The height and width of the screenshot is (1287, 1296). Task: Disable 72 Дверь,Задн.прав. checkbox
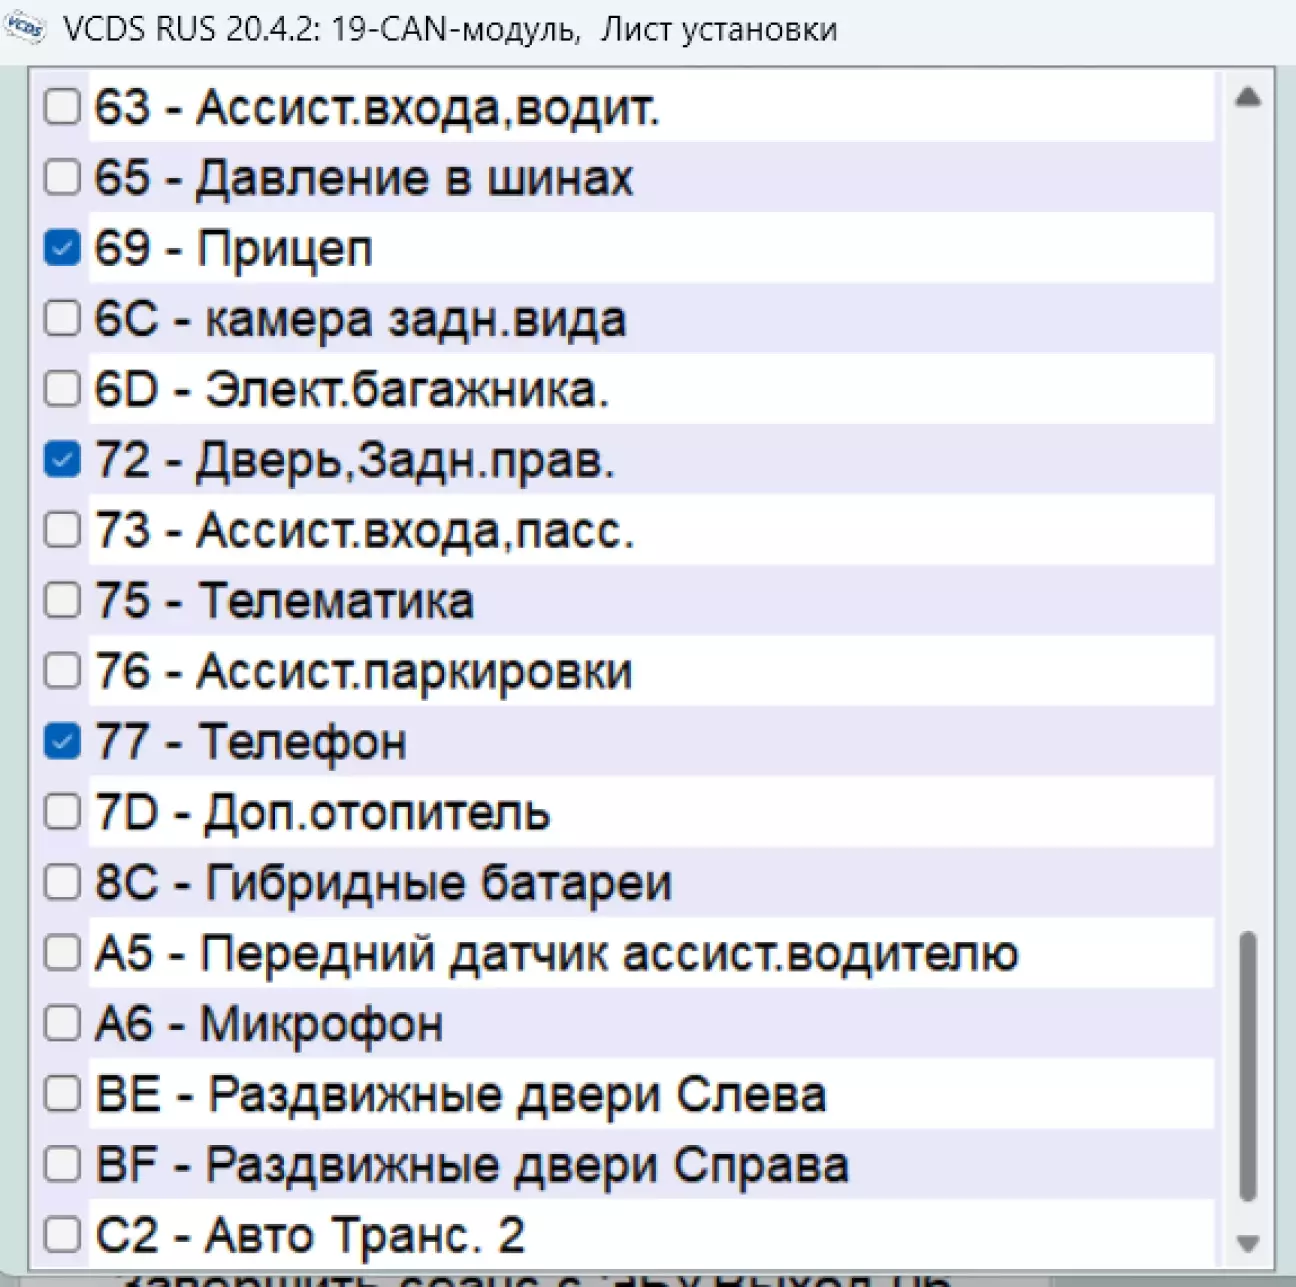62,460
